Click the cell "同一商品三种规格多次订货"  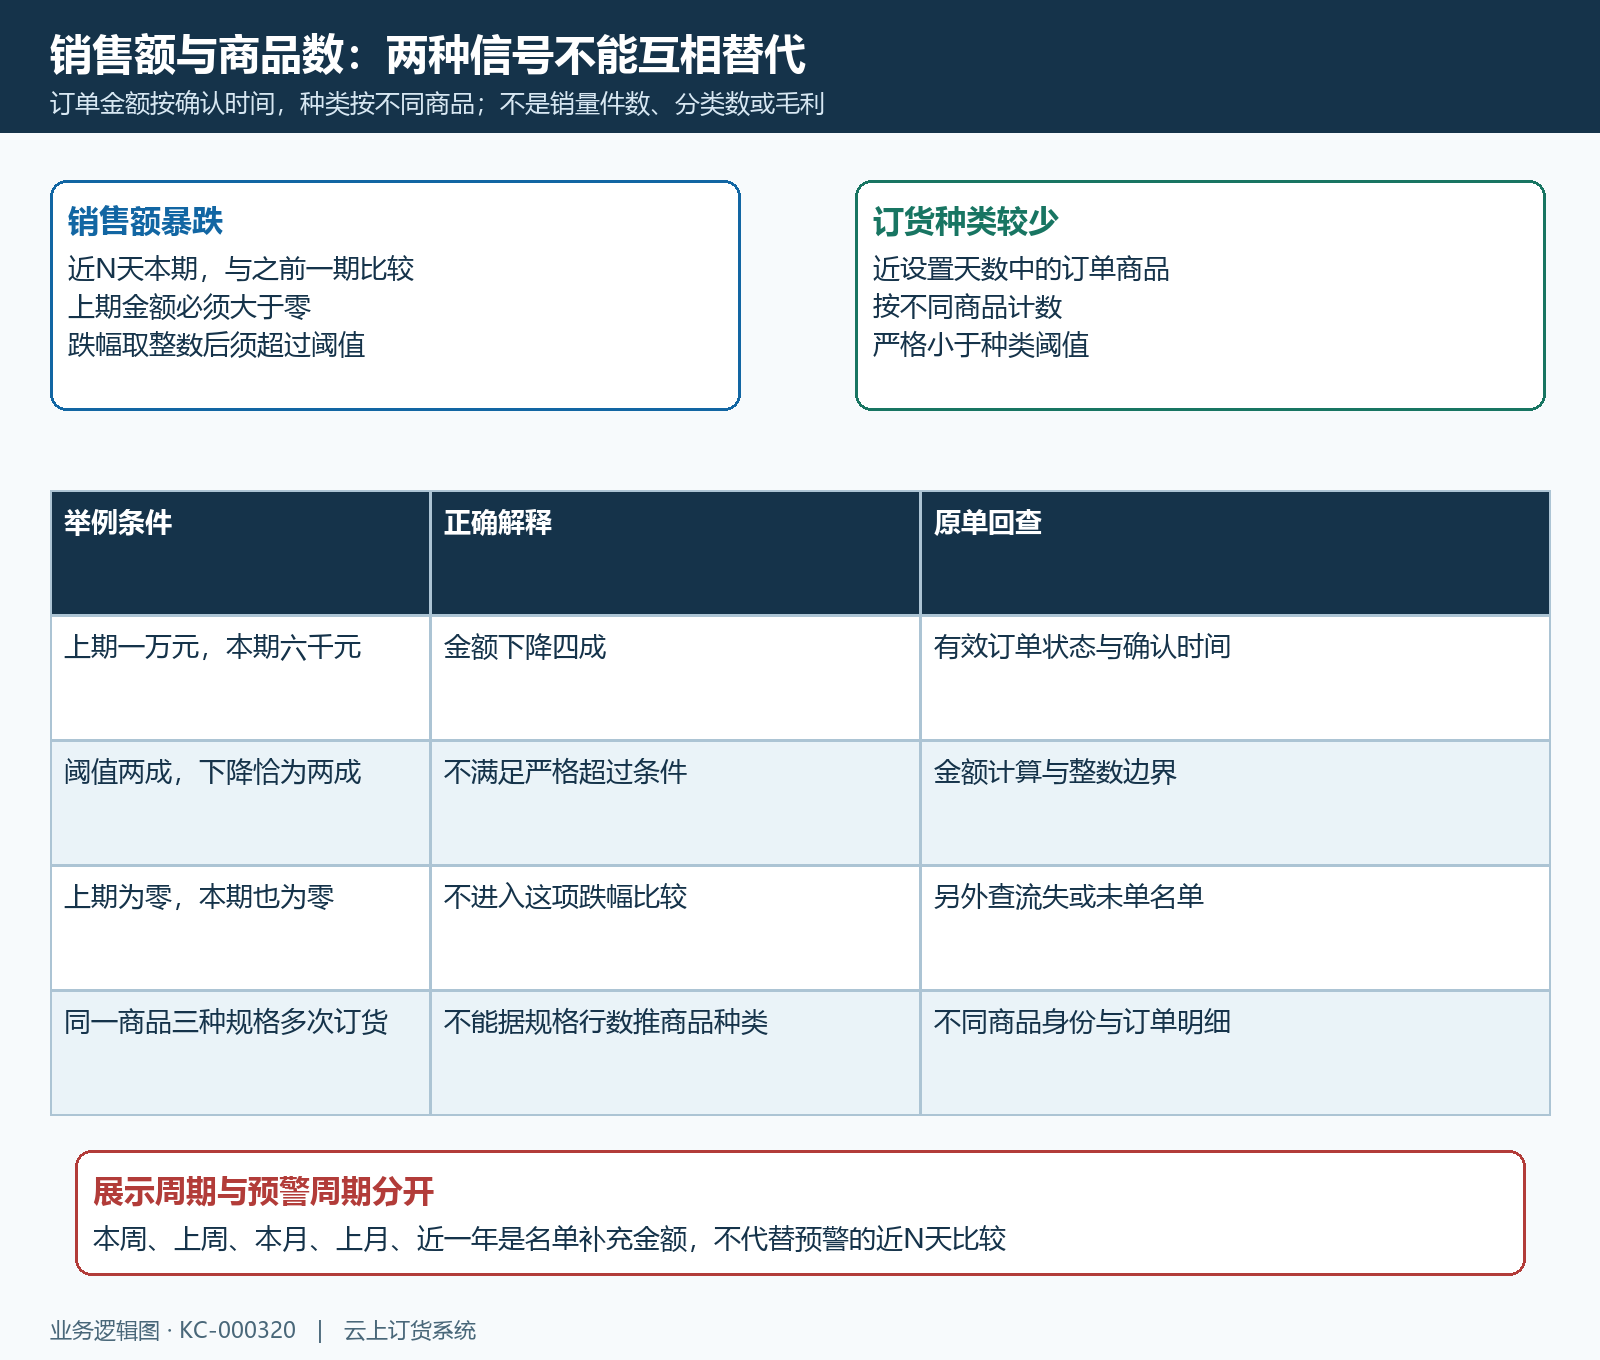pyautogui.click(x=240, y=1053)
